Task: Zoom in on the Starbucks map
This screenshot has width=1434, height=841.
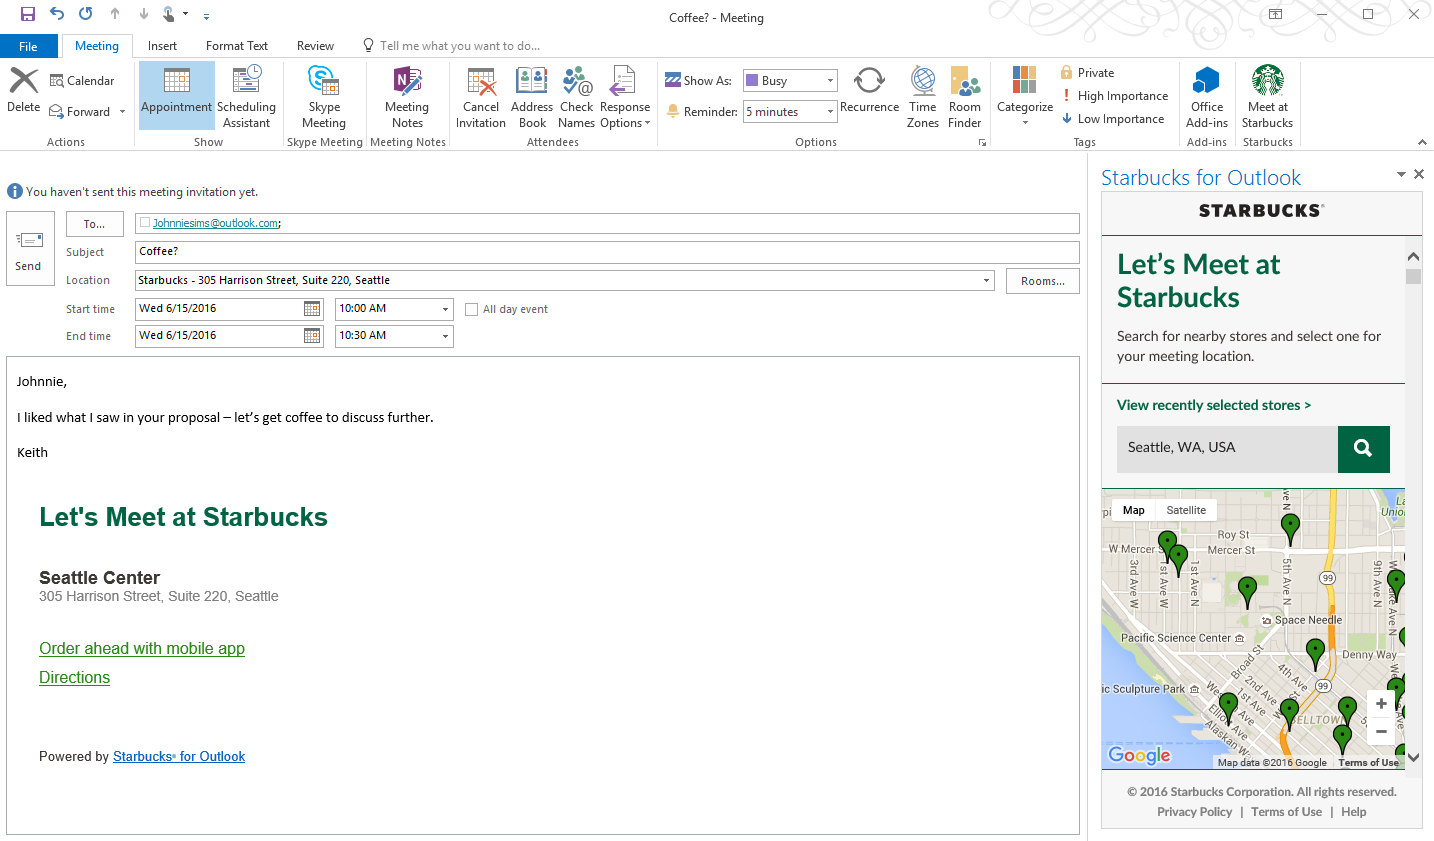Action: [x=1381, y=704]
